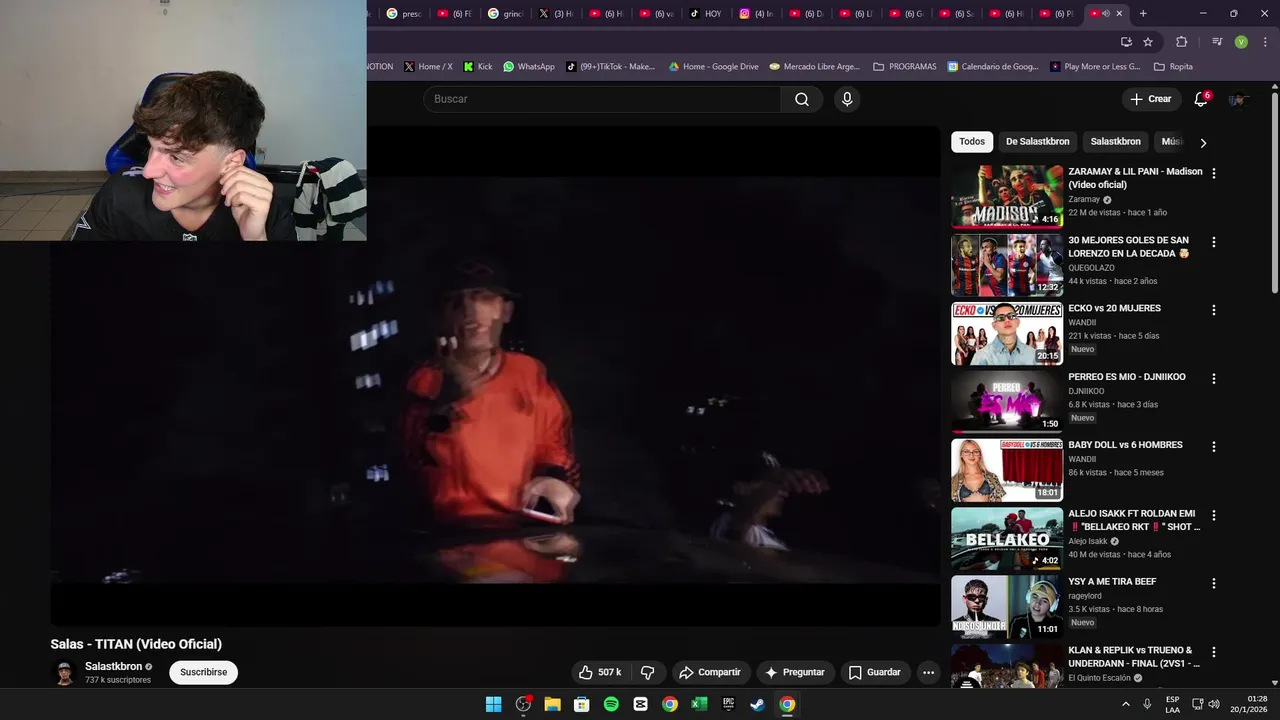Open Calendario de Google bookmark
1280x720 pixels.
[993, 67]
